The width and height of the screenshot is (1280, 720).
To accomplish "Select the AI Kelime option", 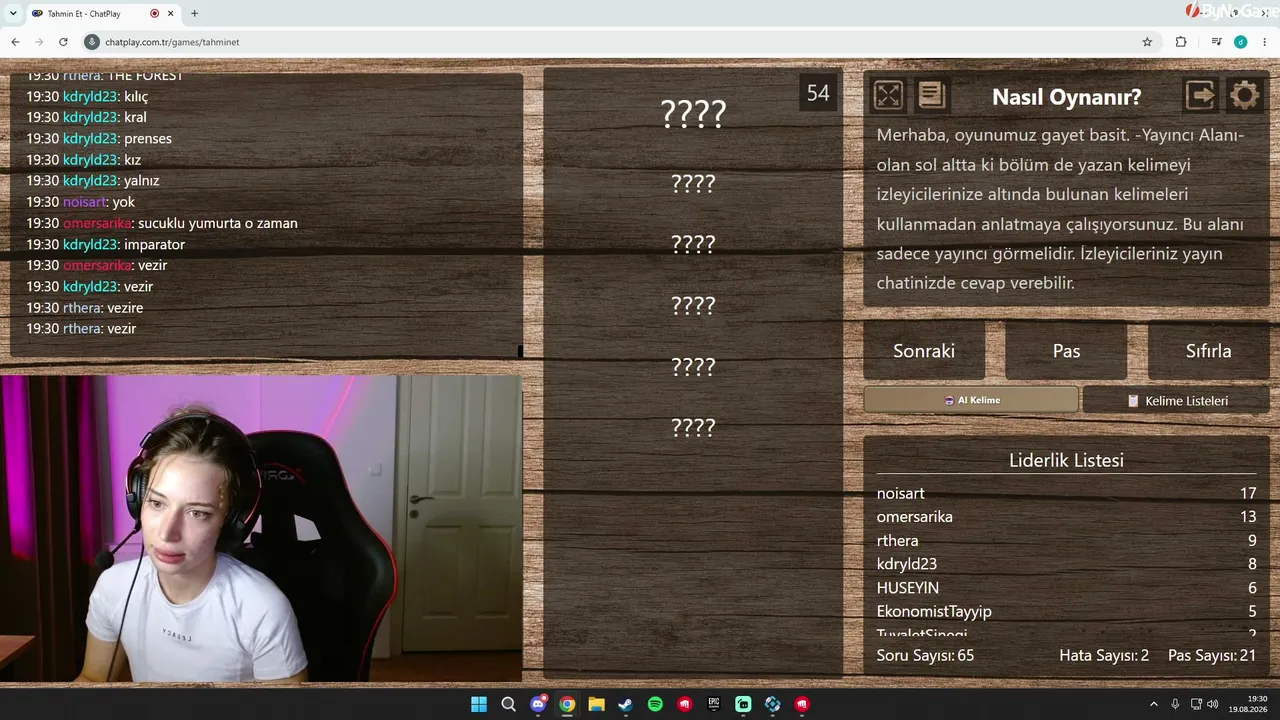I will pos(971,400).
